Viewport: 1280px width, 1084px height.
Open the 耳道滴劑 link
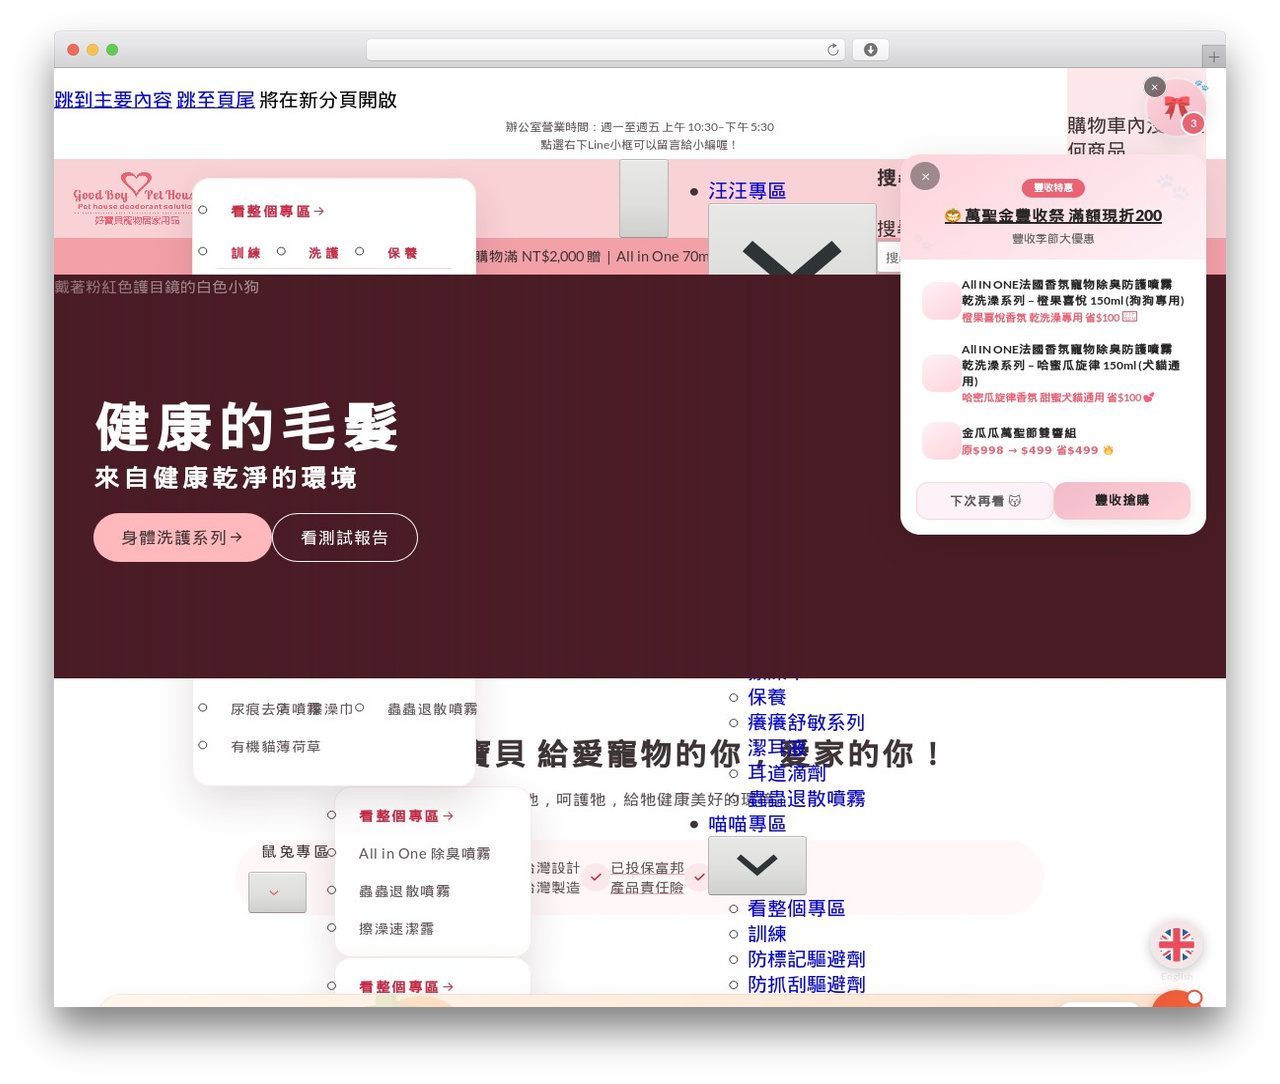[787, 773]
